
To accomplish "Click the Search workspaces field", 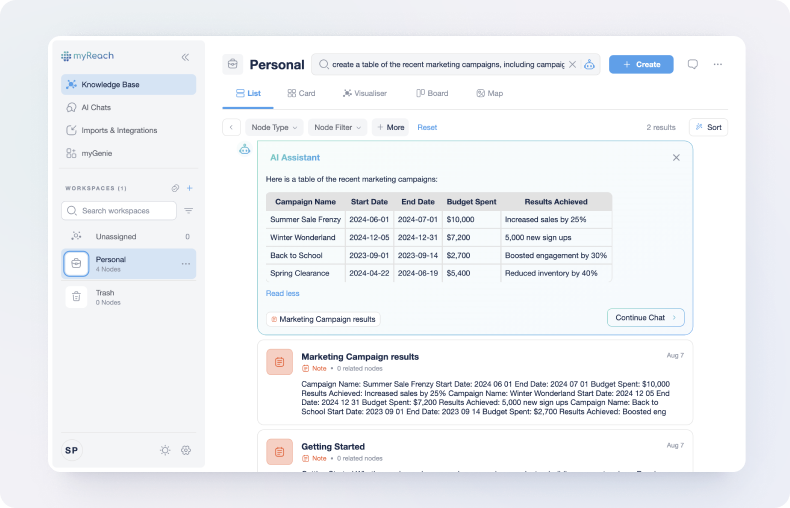I will [120, 211].
